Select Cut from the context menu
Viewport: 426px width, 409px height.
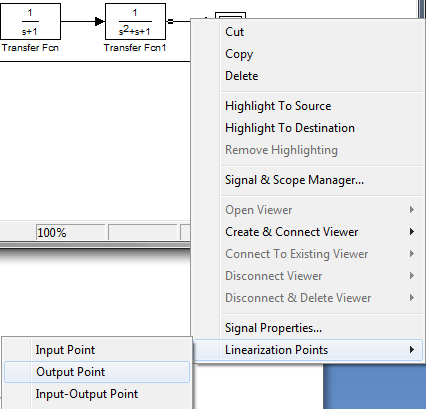tap(234, 32)
